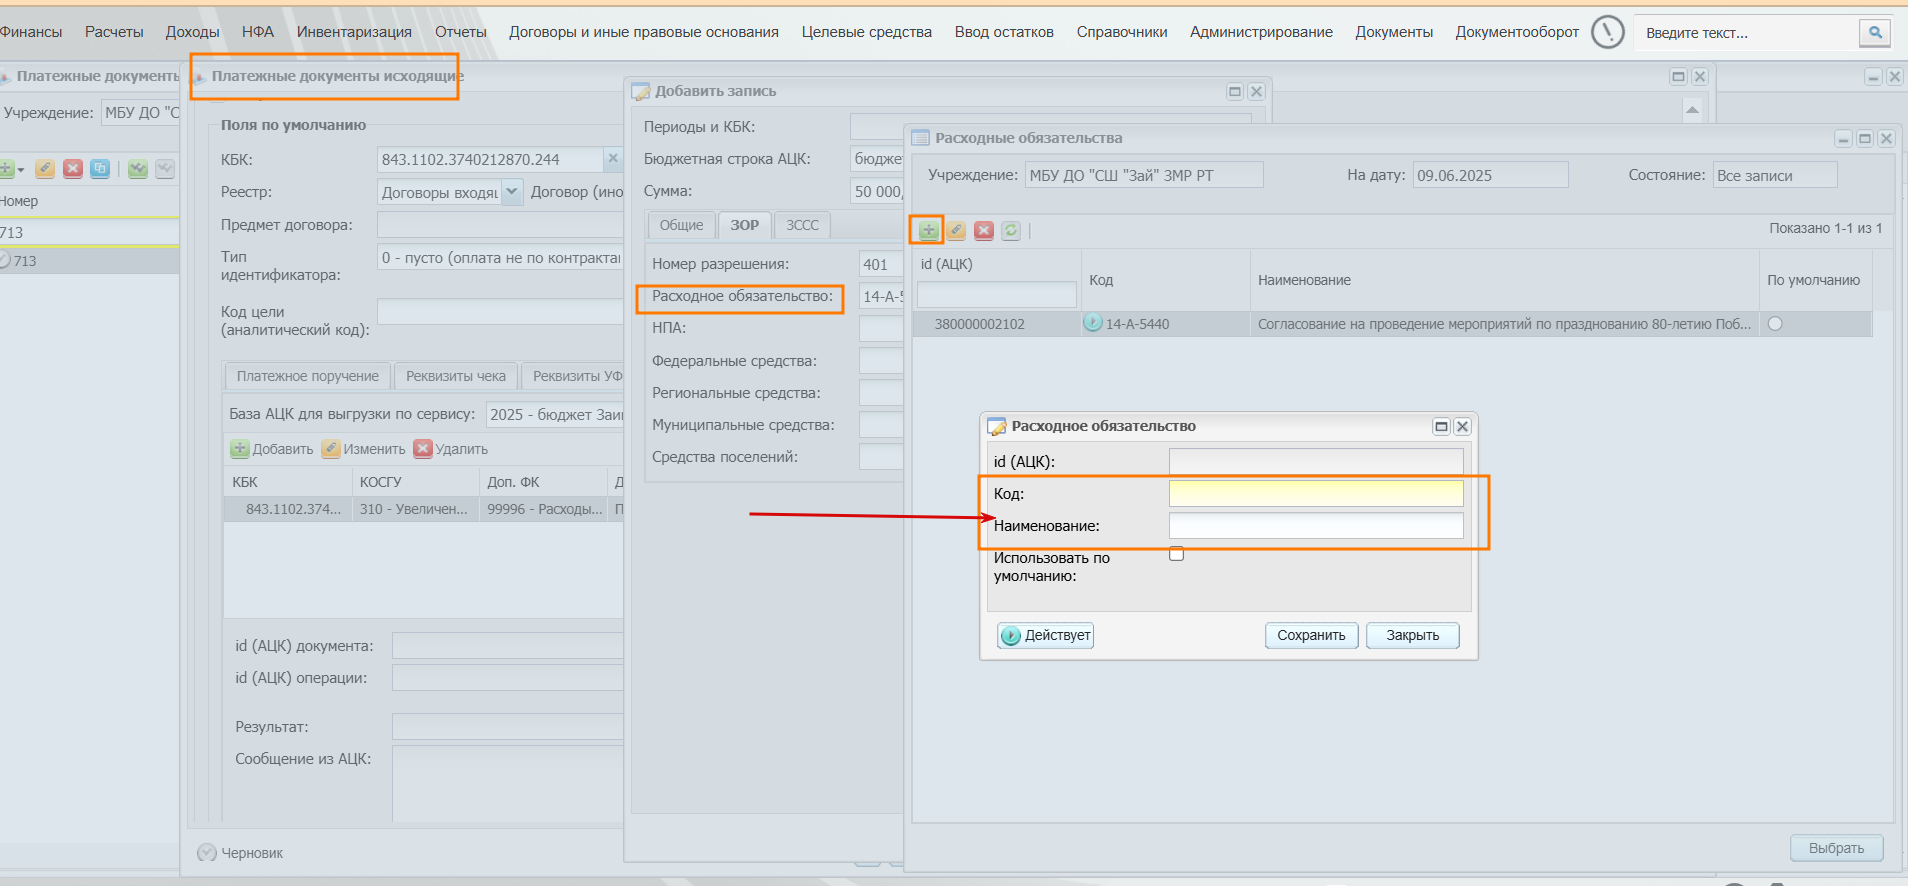Open the Отчеты menu
The width and height of the screenshot is (1908, 886).
coord(461,32)
